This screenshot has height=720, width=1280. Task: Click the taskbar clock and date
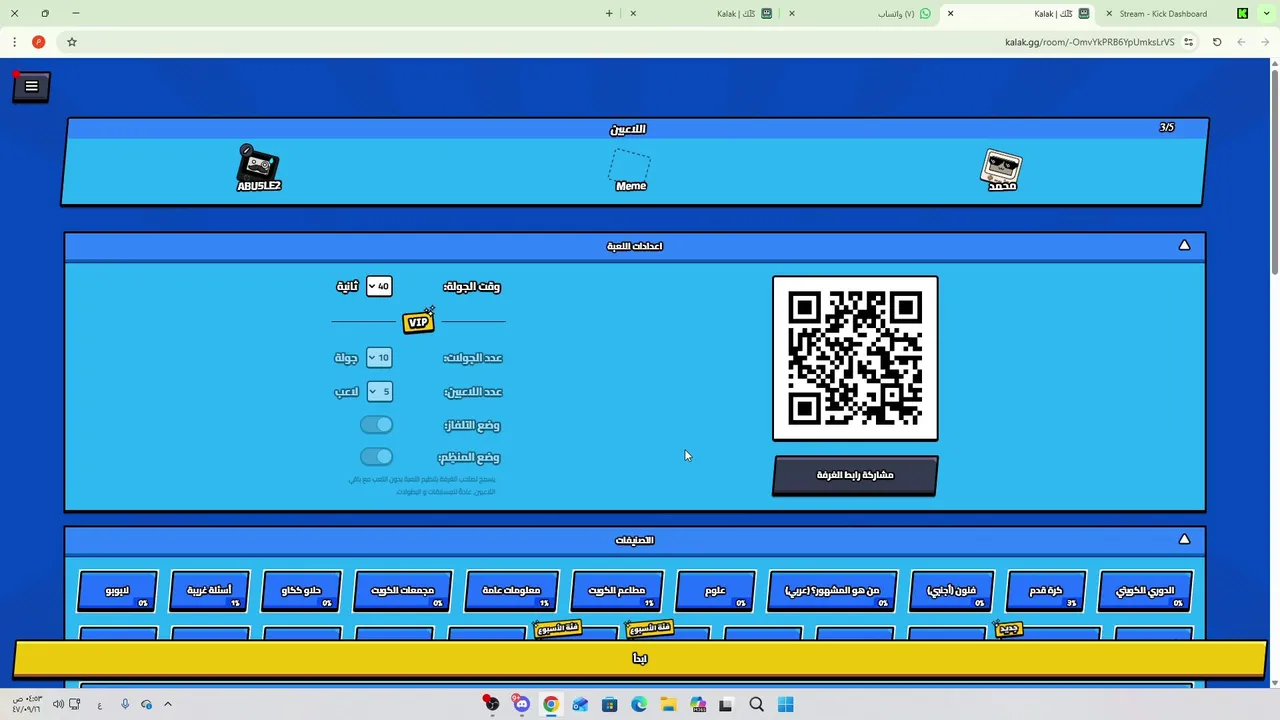[26, 704]
